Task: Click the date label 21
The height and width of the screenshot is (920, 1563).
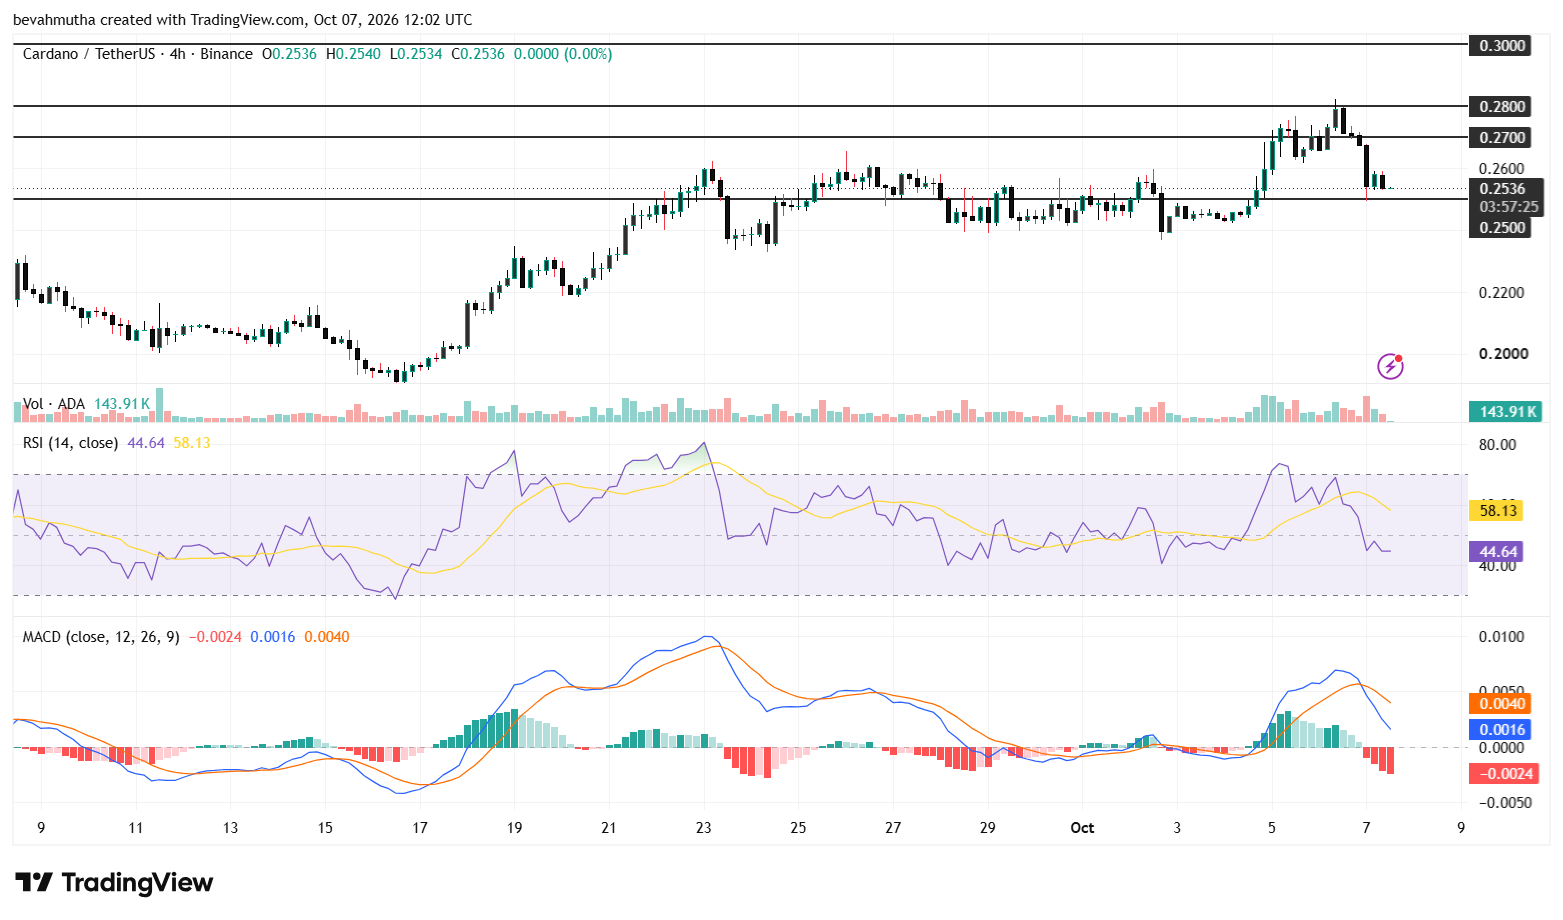Action: pyautogui.click(x=609, y=827)
